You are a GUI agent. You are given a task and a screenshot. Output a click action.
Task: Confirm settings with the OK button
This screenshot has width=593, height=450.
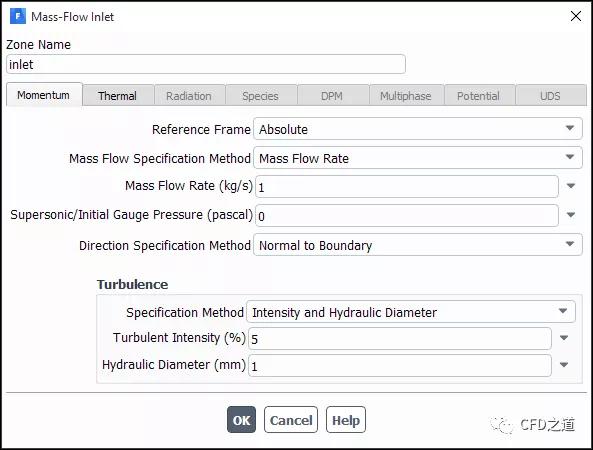[241, 420]
